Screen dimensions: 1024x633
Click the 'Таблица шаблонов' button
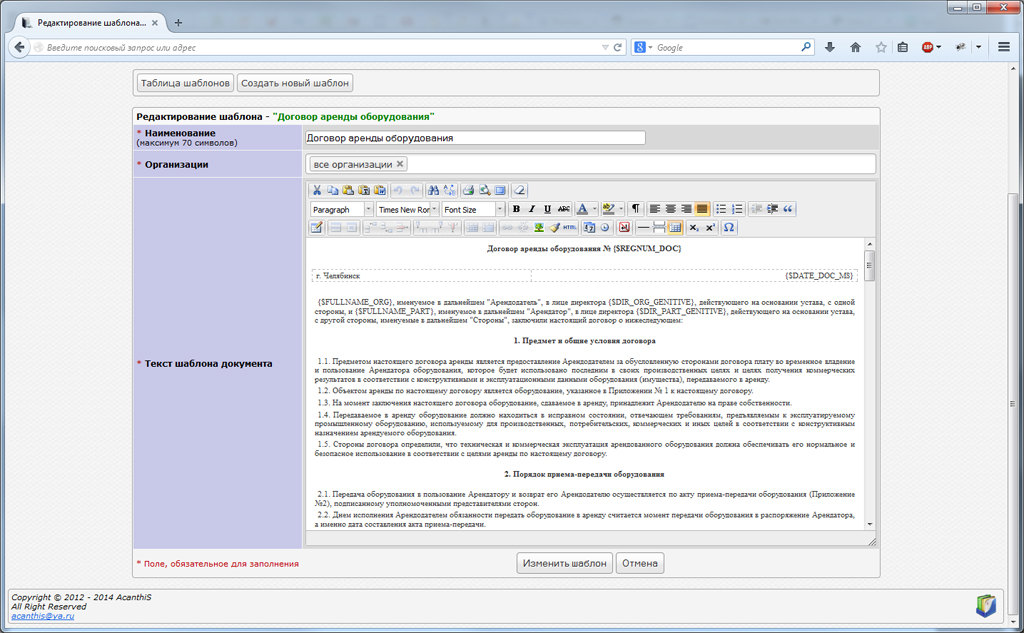click(x=185, y=83)
